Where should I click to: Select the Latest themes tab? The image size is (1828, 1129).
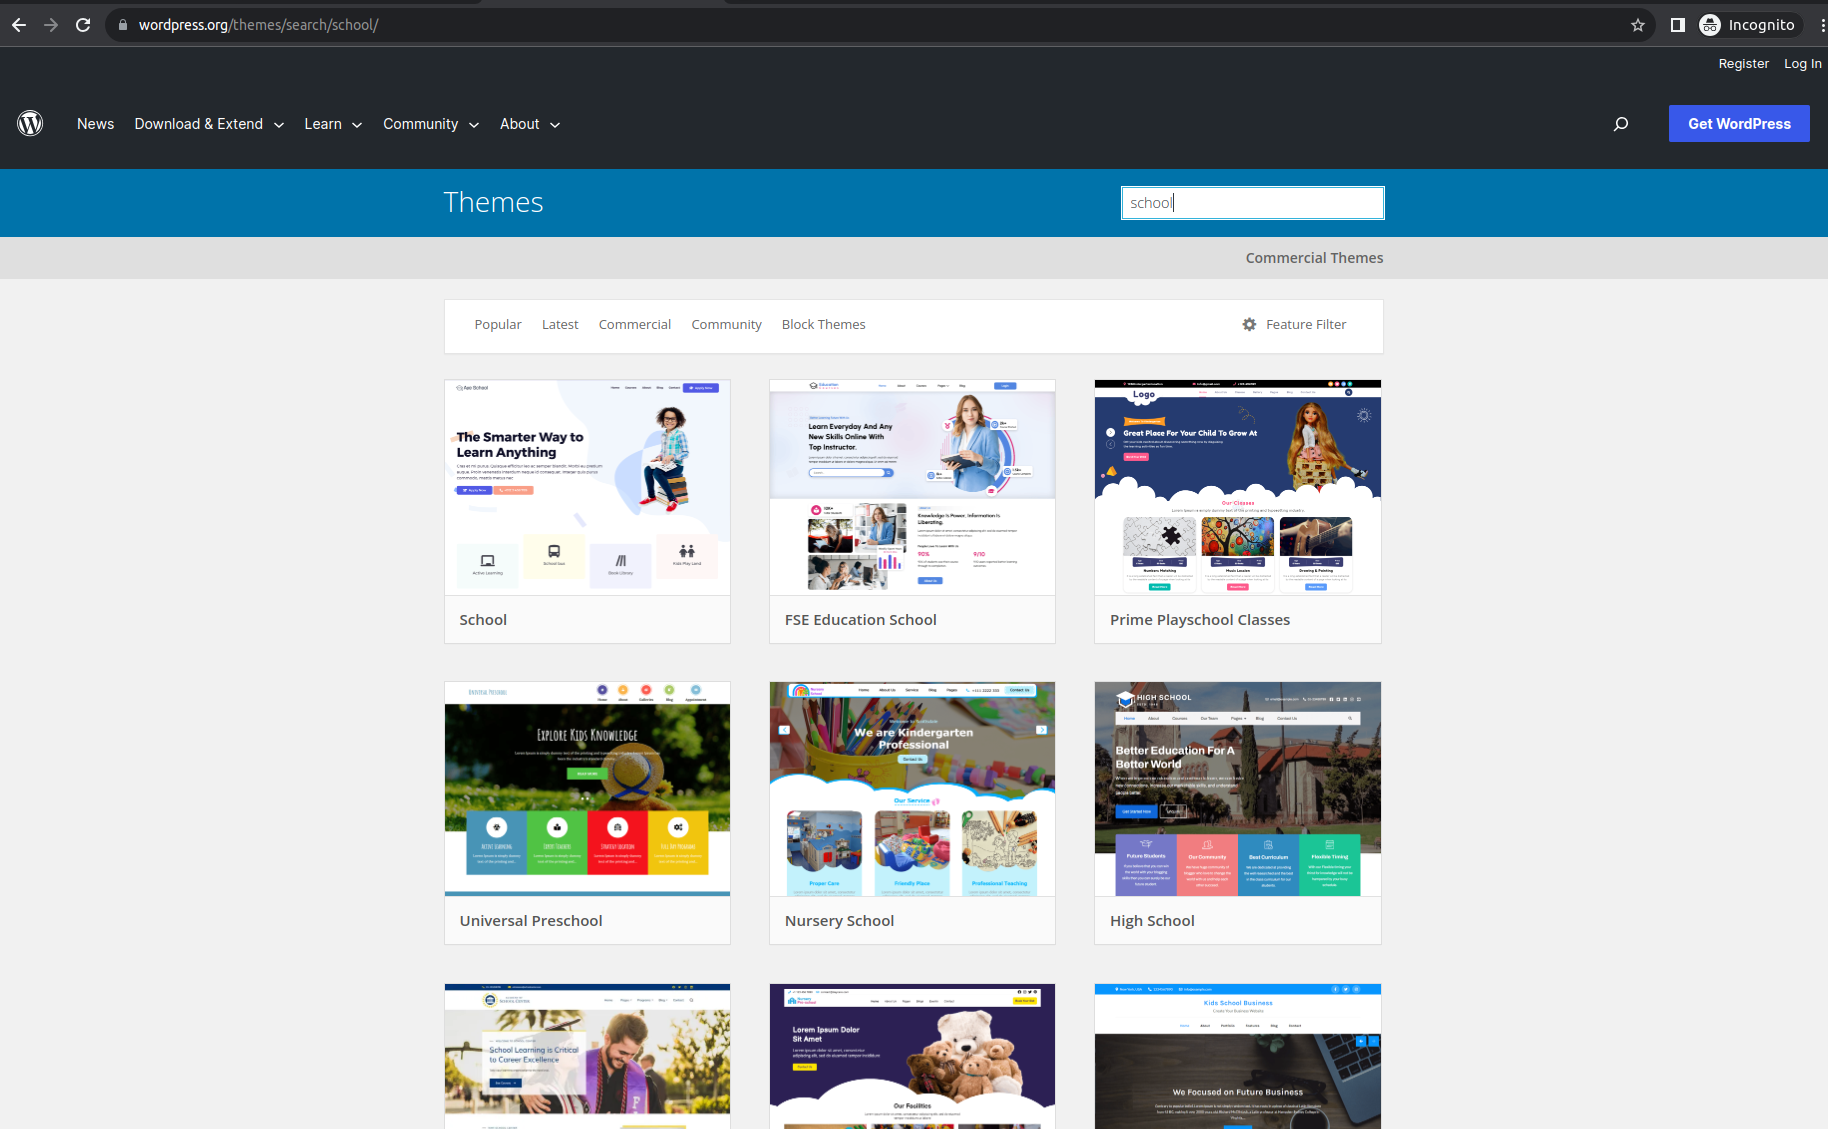[x=560, y=324]
